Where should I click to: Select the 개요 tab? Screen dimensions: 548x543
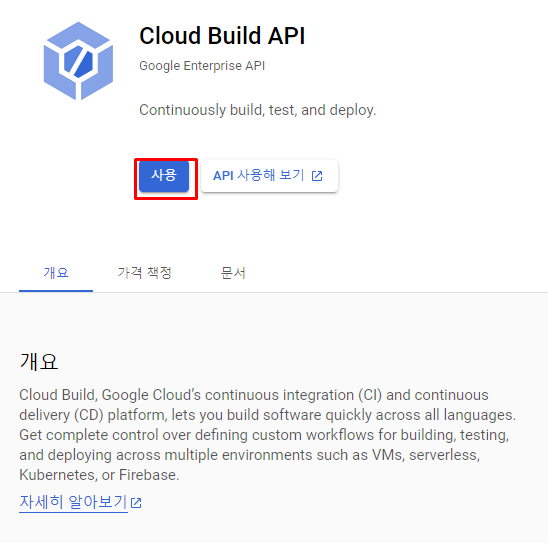click(56, 273)
